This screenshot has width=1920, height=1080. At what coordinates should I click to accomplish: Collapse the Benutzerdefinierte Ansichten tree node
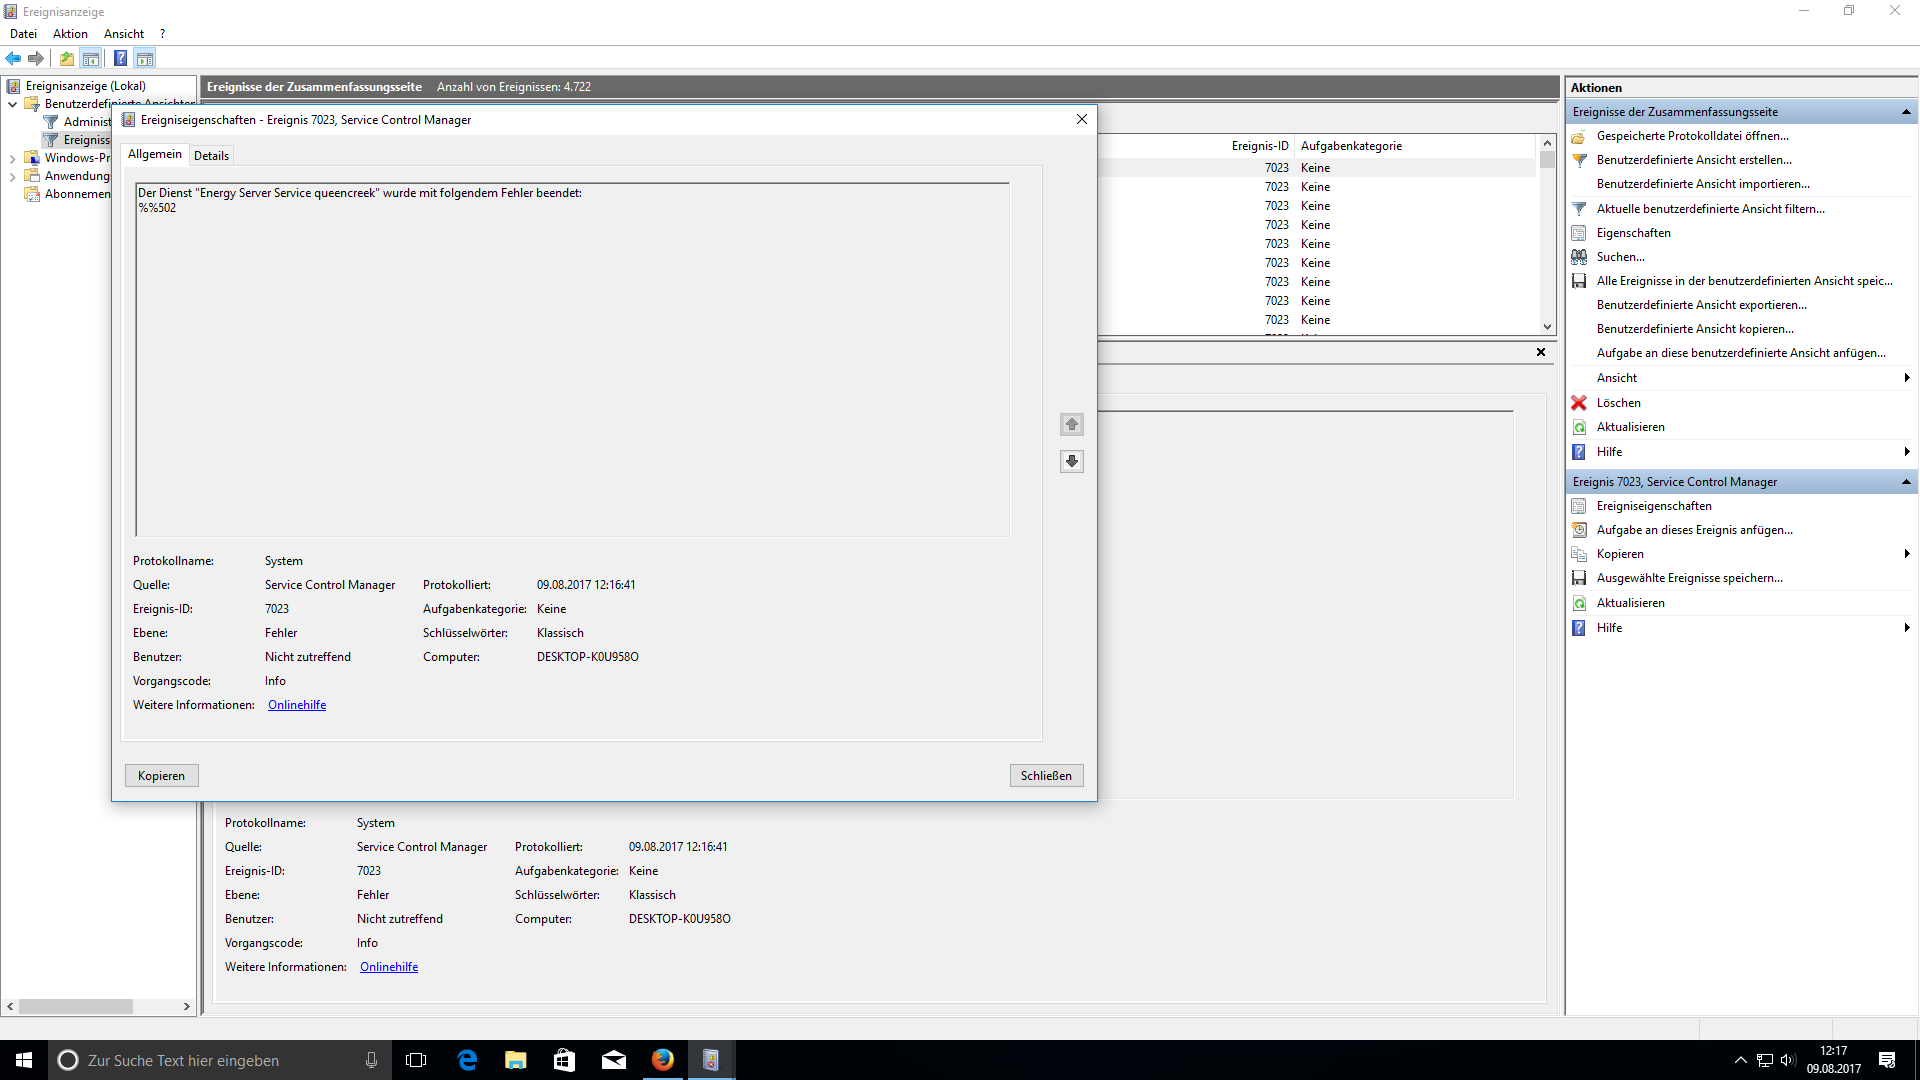point(12,104)
